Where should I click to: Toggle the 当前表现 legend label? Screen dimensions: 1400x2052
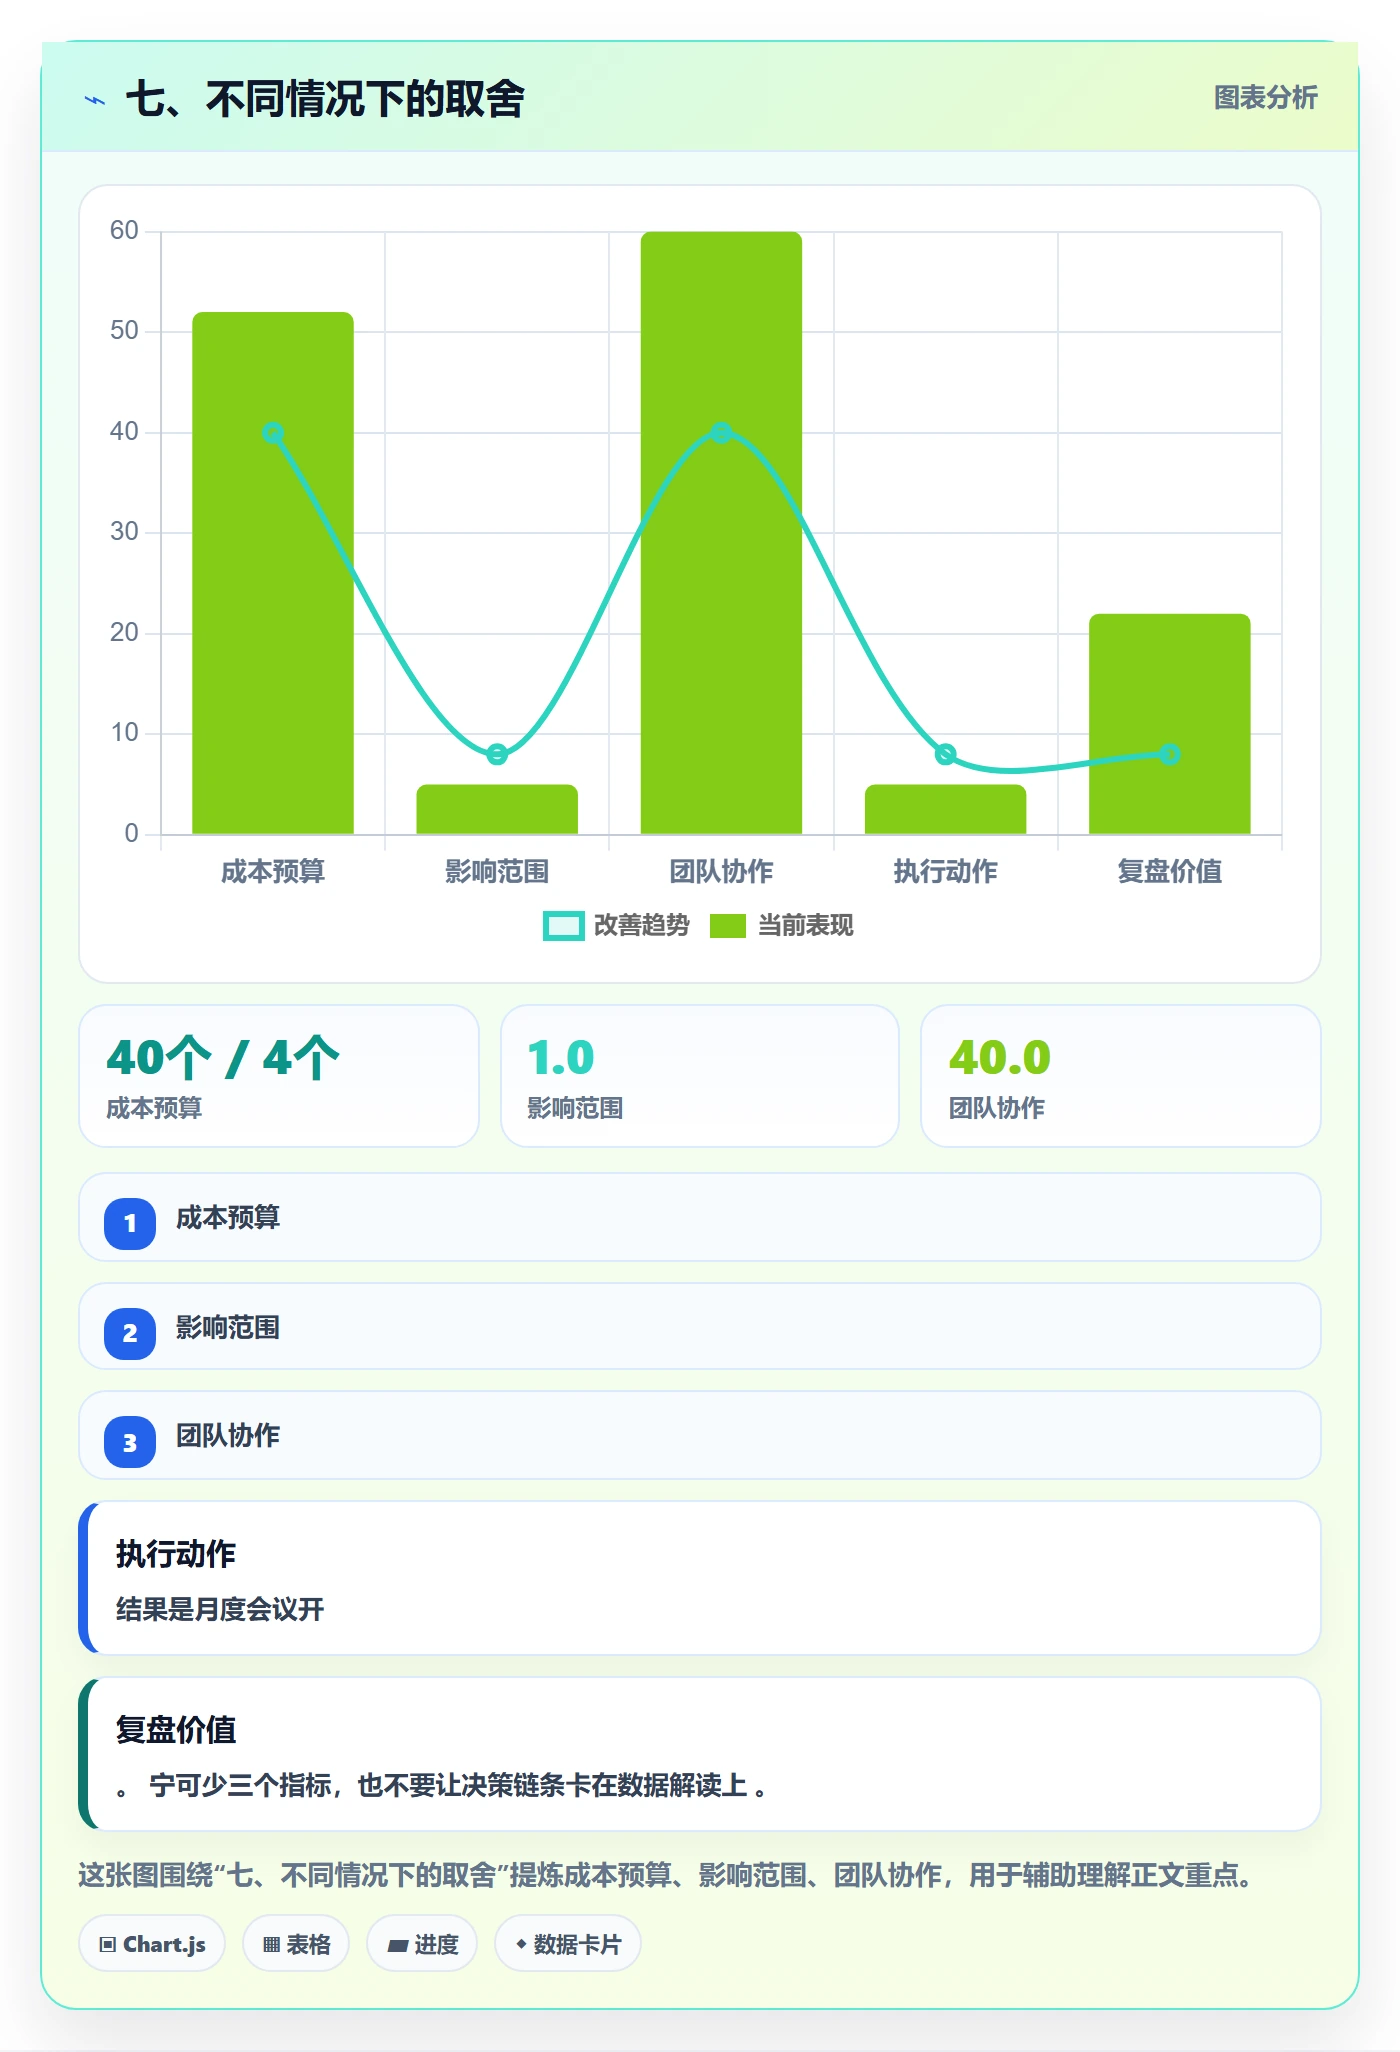click(806, 926)
